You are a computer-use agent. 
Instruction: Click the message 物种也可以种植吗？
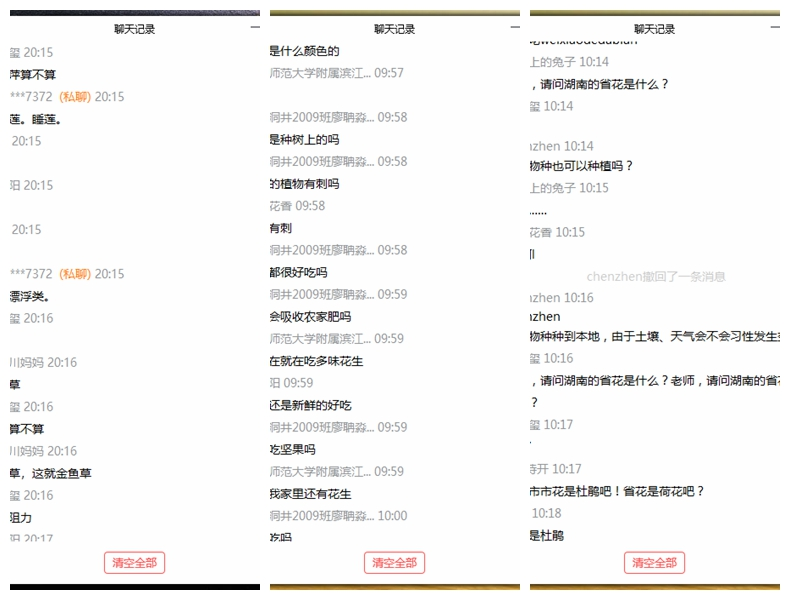(x=581, y=166)
